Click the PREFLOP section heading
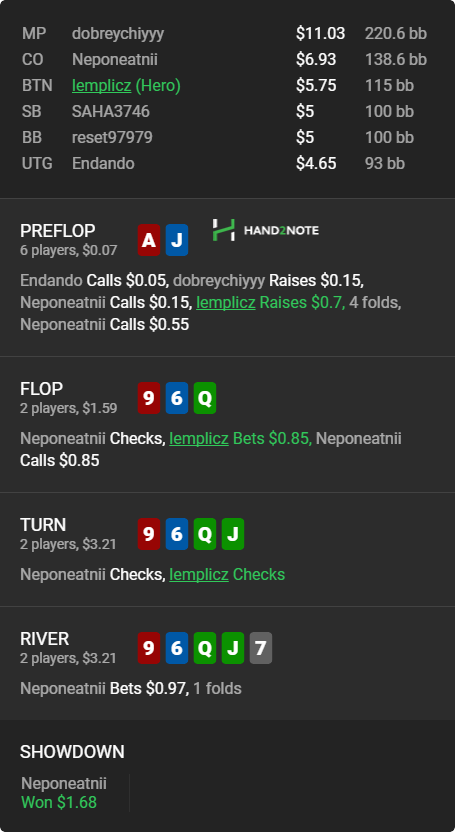Screen dimensions: 455x832 [58, 231]
